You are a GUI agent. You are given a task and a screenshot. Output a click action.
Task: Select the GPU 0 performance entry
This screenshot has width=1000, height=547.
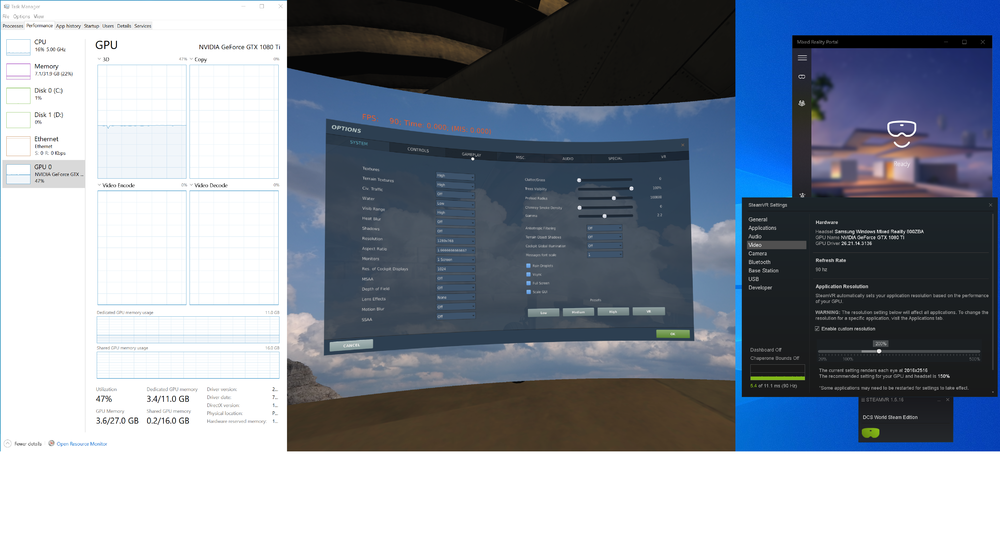[x=43, y=173]
